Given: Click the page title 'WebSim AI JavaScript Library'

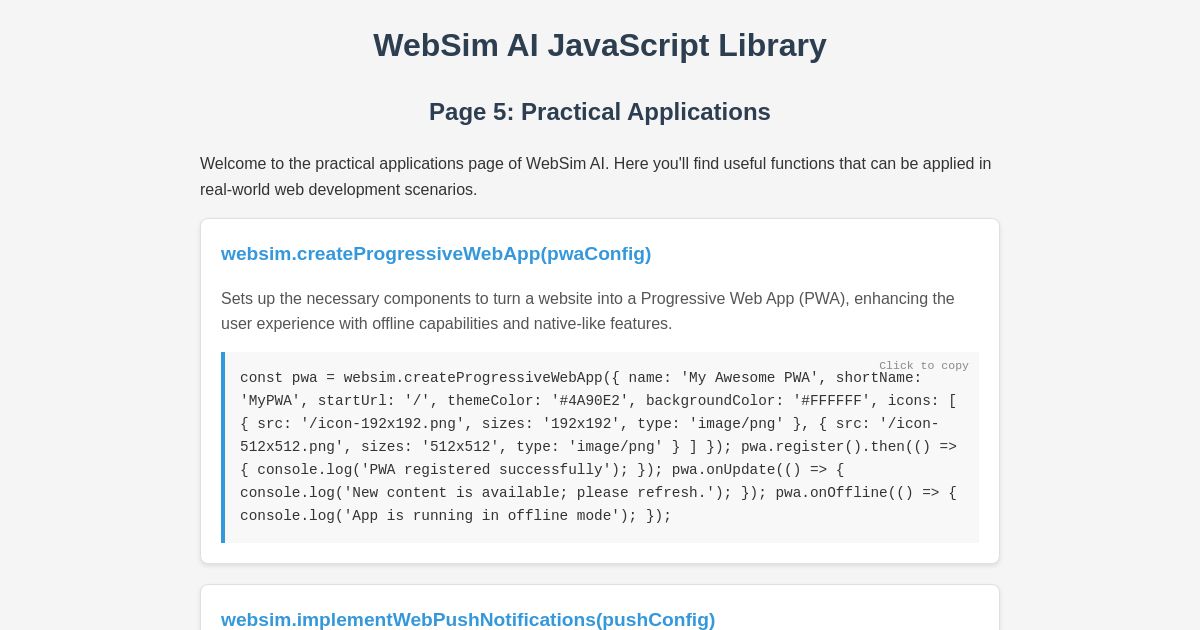Looking at the screenshot, I should pos(600,45).
